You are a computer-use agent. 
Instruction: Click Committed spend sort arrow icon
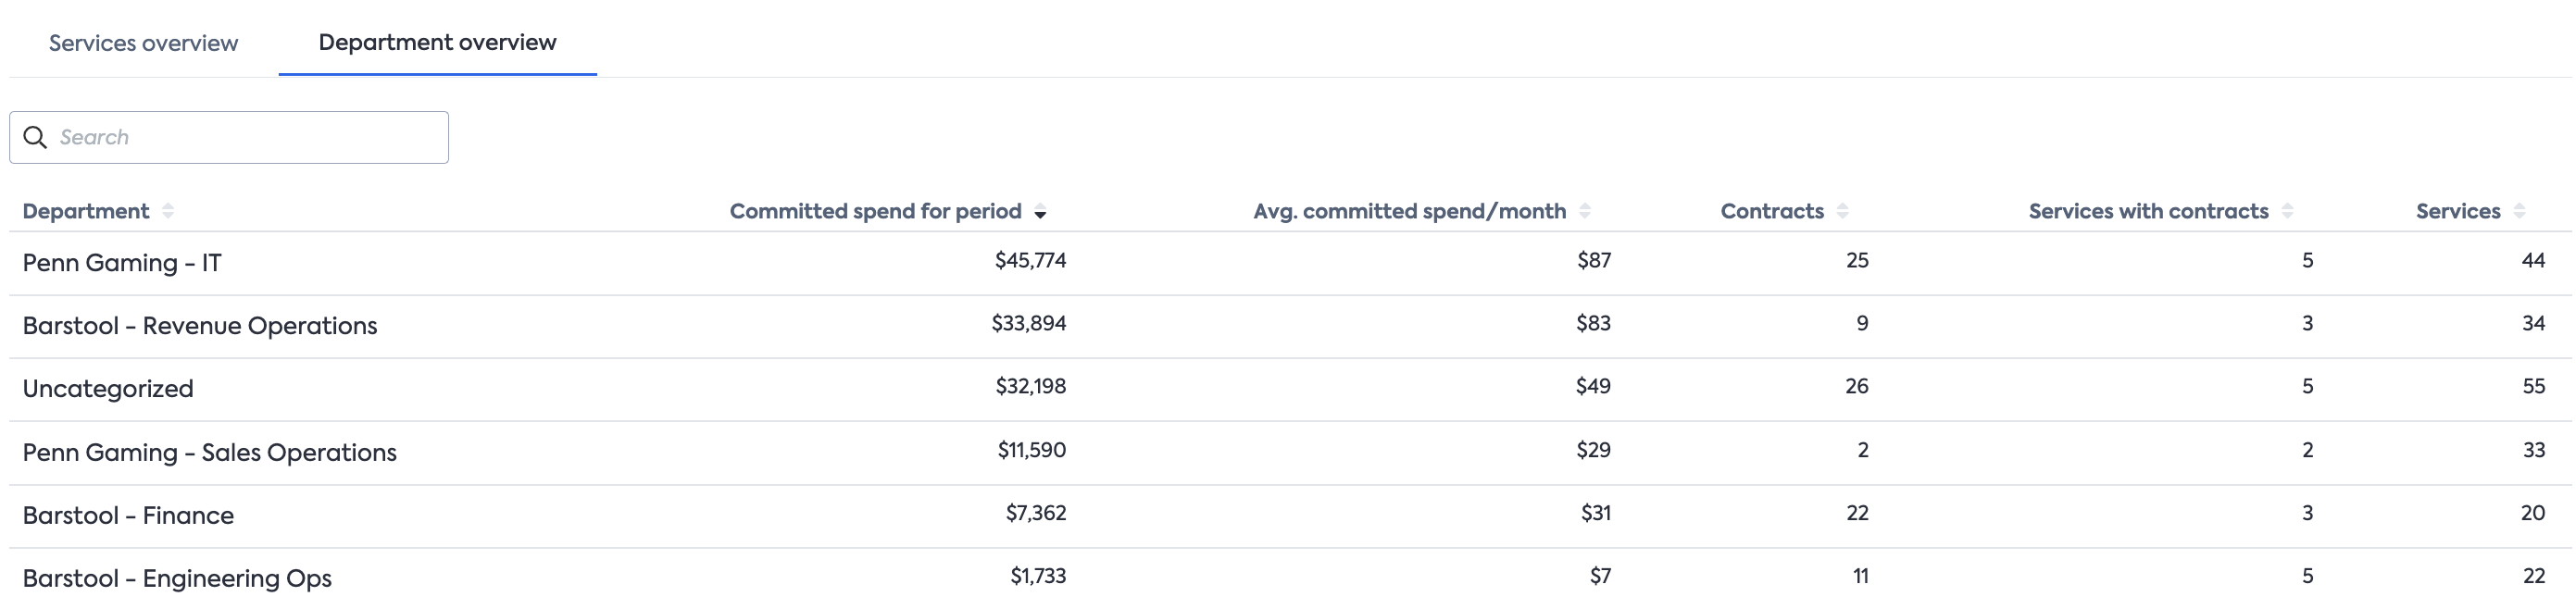pyautogui.click(x=1040, y=212)
